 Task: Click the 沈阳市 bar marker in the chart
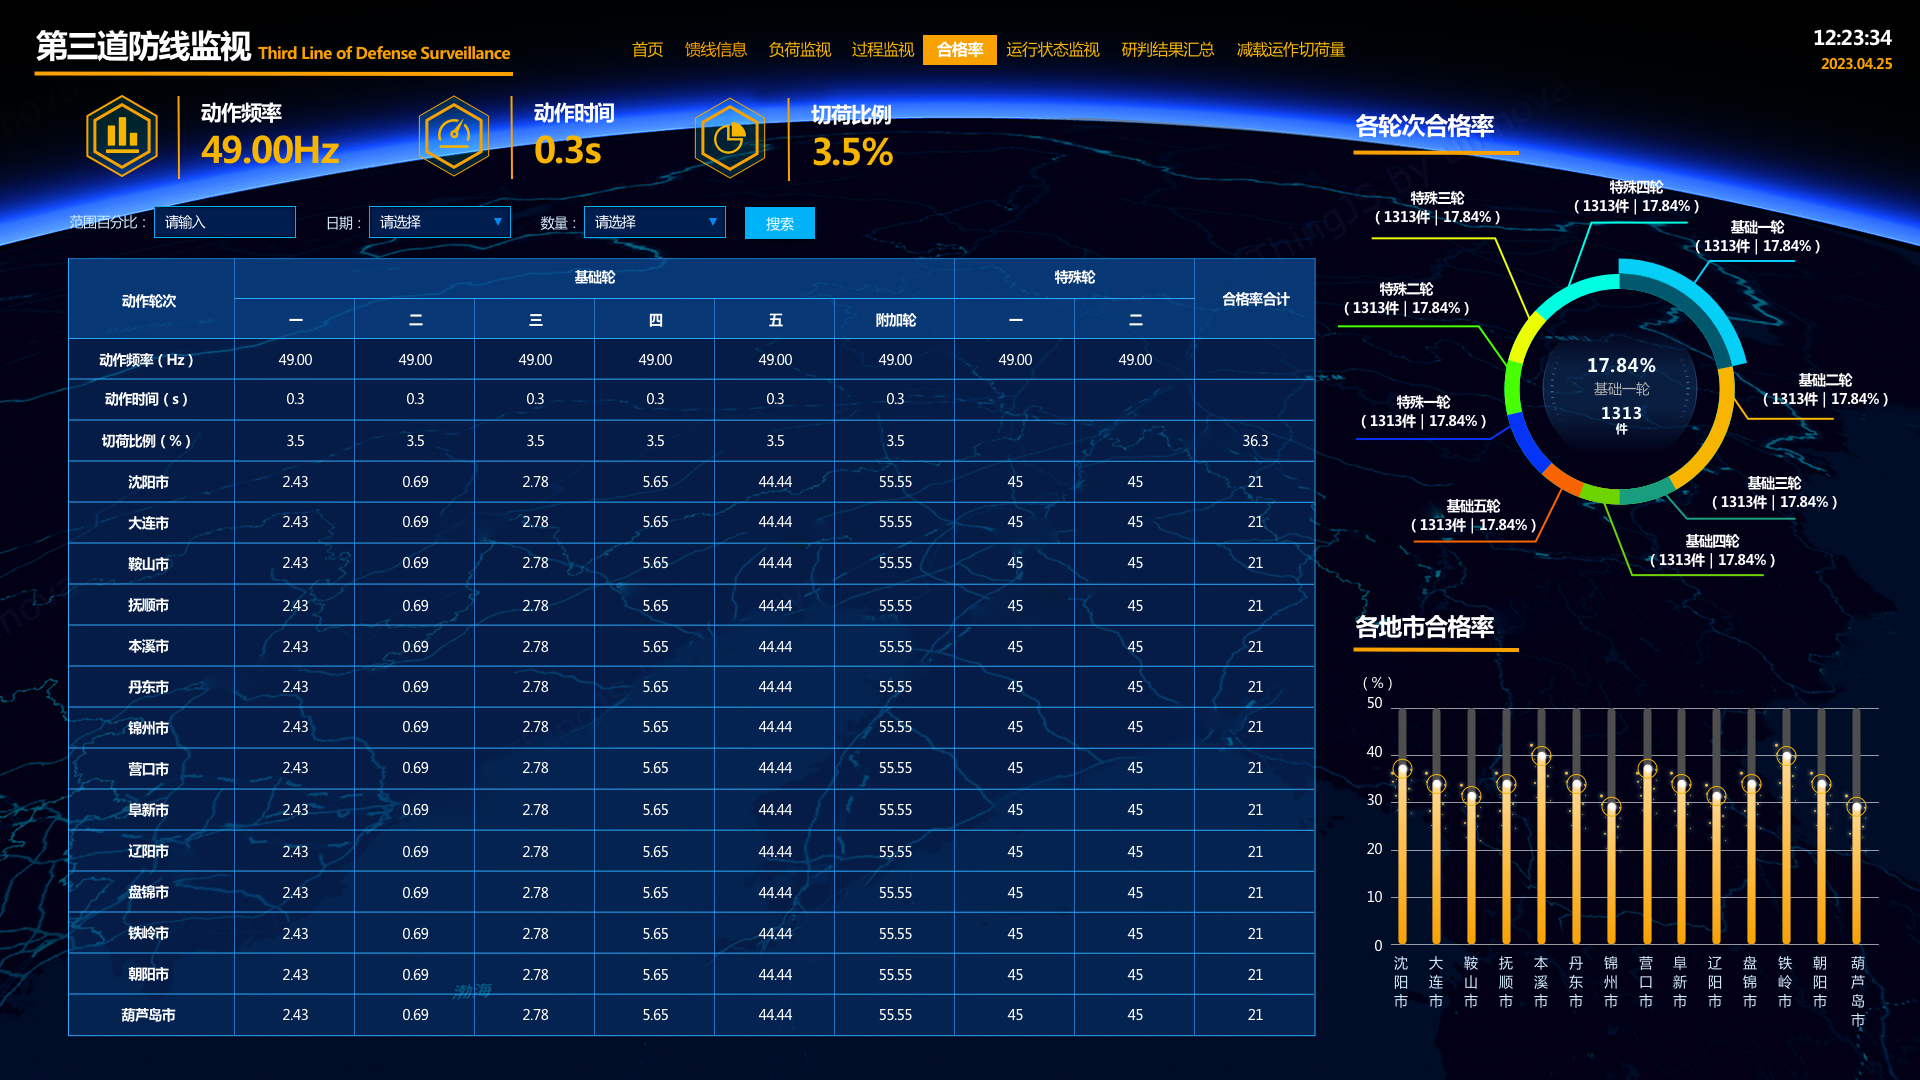pos(1402,769)
